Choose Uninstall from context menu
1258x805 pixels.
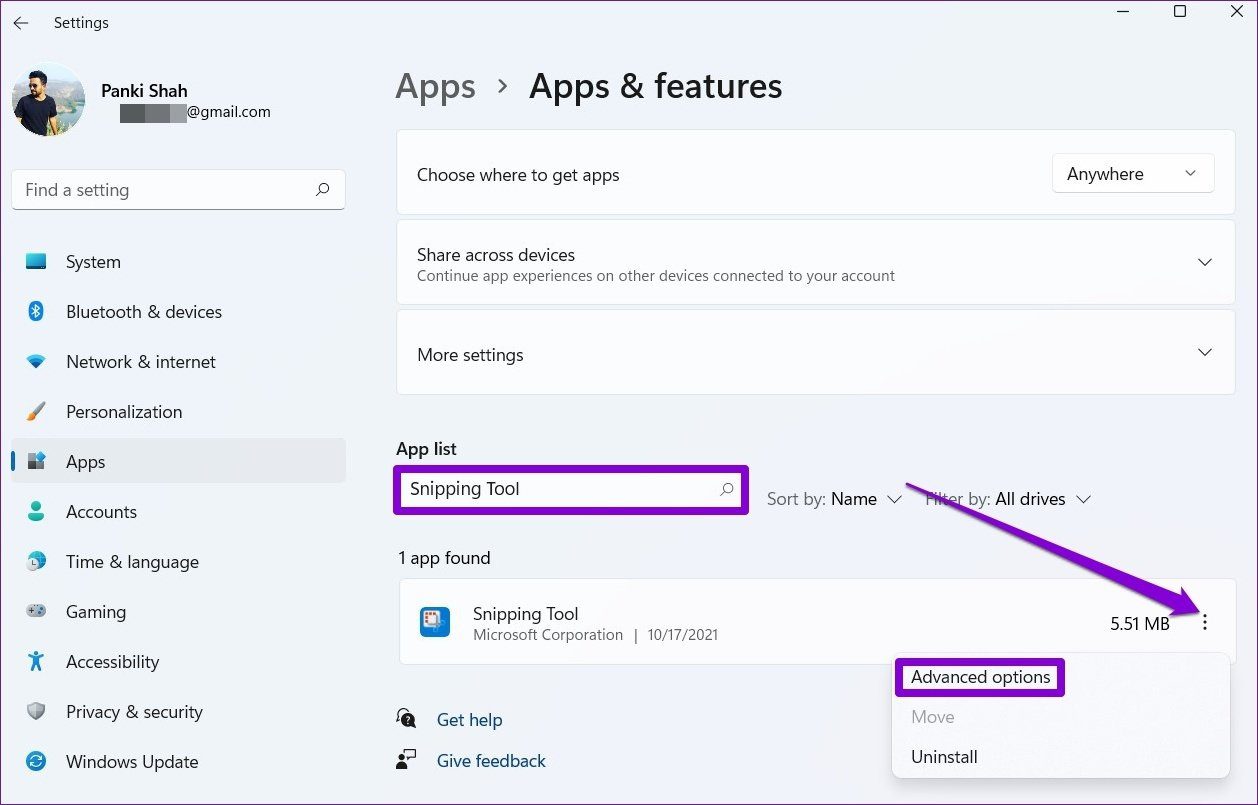pyautogui.click(x=944, y=757)
